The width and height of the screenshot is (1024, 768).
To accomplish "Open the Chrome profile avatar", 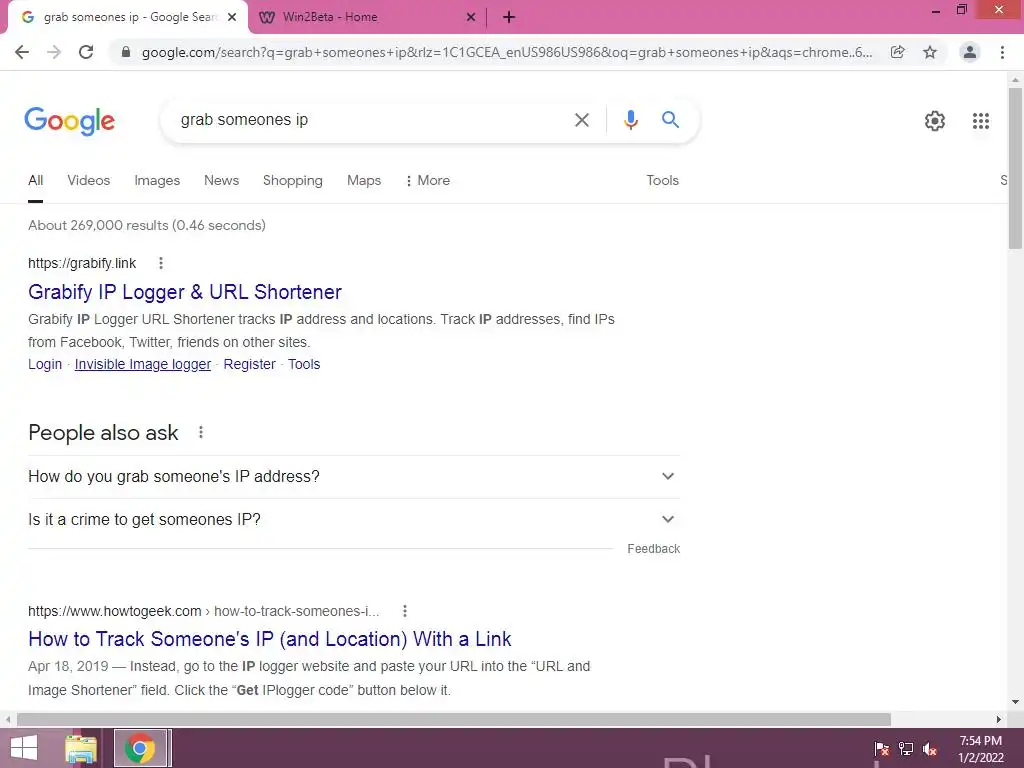I will pos(970,52).
